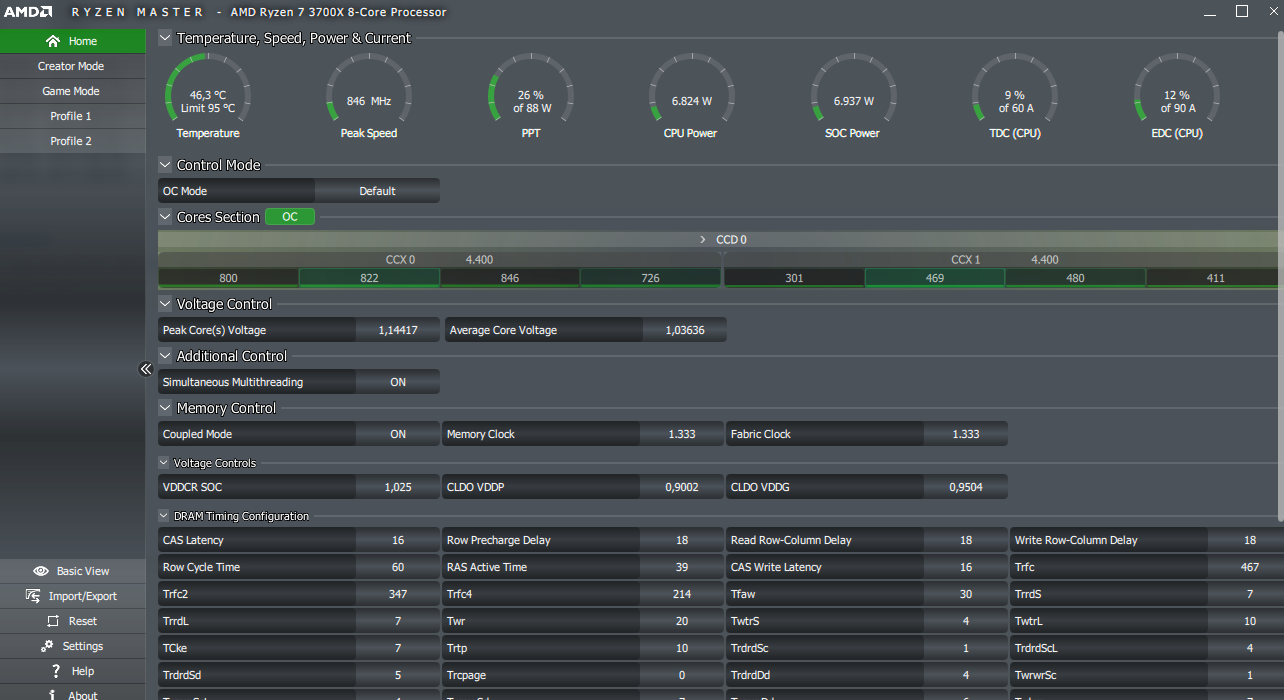This screenshot has width=1284, height=700.
Task: Click the Memory Clock value field
Action: (x=682, y=434)
